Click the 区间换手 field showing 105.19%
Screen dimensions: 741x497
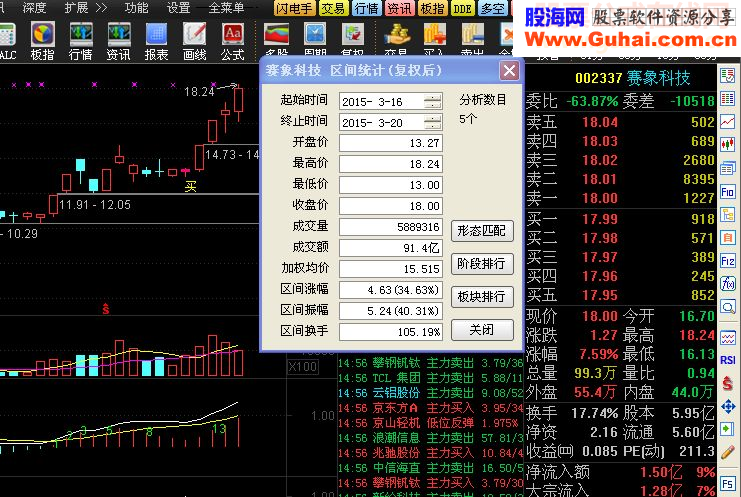click(391, 332)
